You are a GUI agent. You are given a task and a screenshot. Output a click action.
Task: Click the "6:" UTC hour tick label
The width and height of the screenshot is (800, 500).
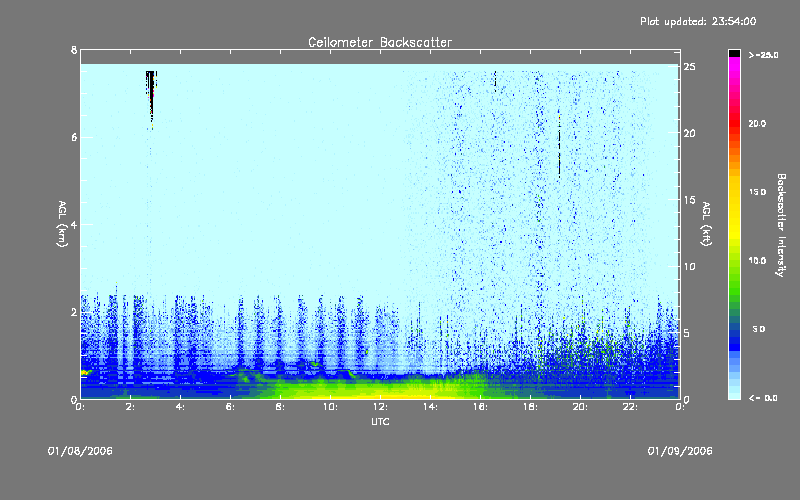coord(230,407)
